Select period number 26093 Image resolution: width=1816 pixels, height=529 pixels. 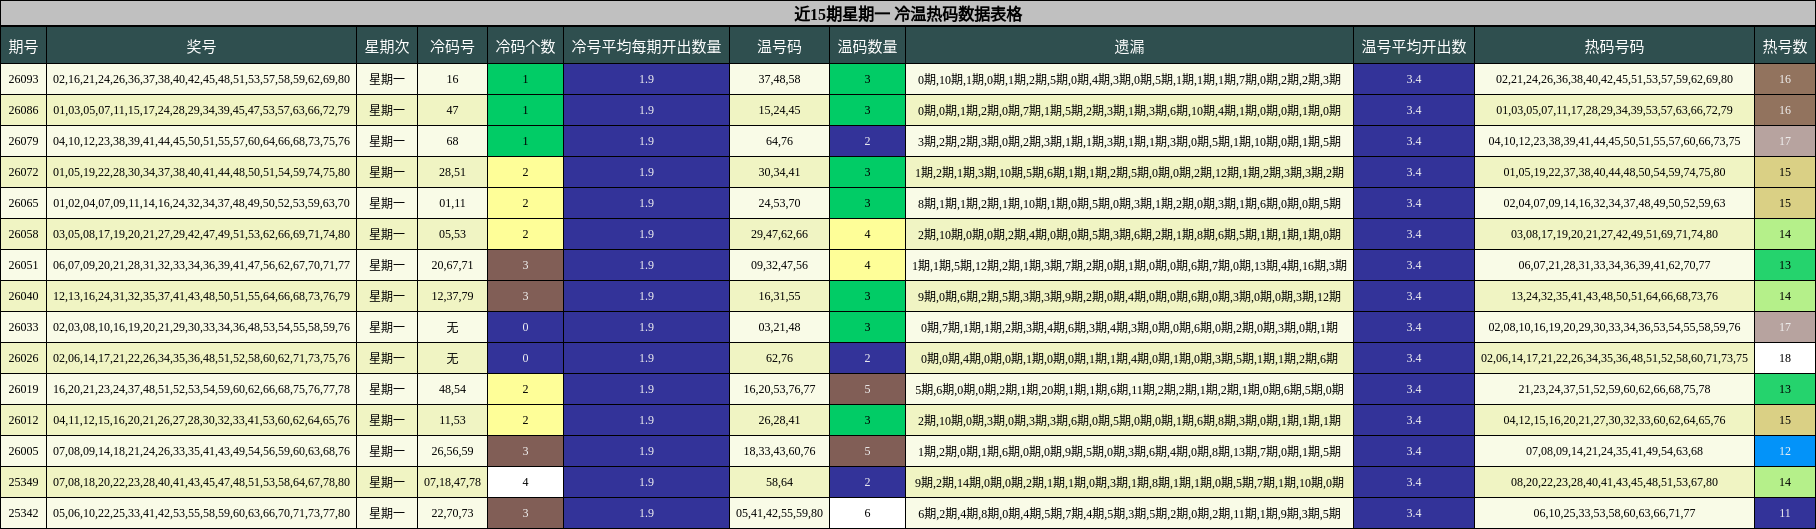[x=23, y=79]
